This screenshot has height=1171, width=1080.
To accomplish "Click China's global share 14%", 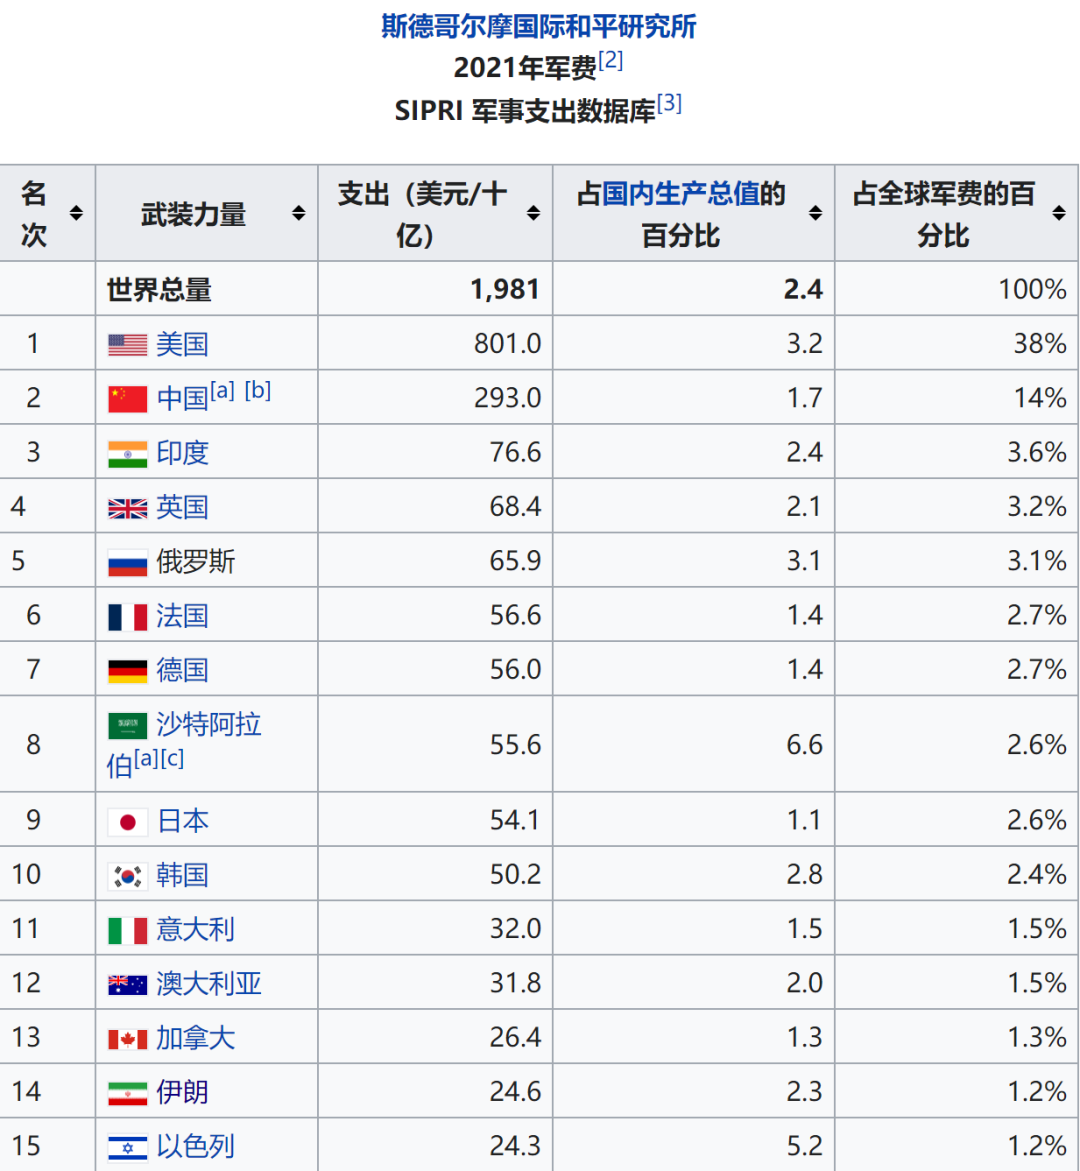I will pyautogui.click(x=1040, y=398).
